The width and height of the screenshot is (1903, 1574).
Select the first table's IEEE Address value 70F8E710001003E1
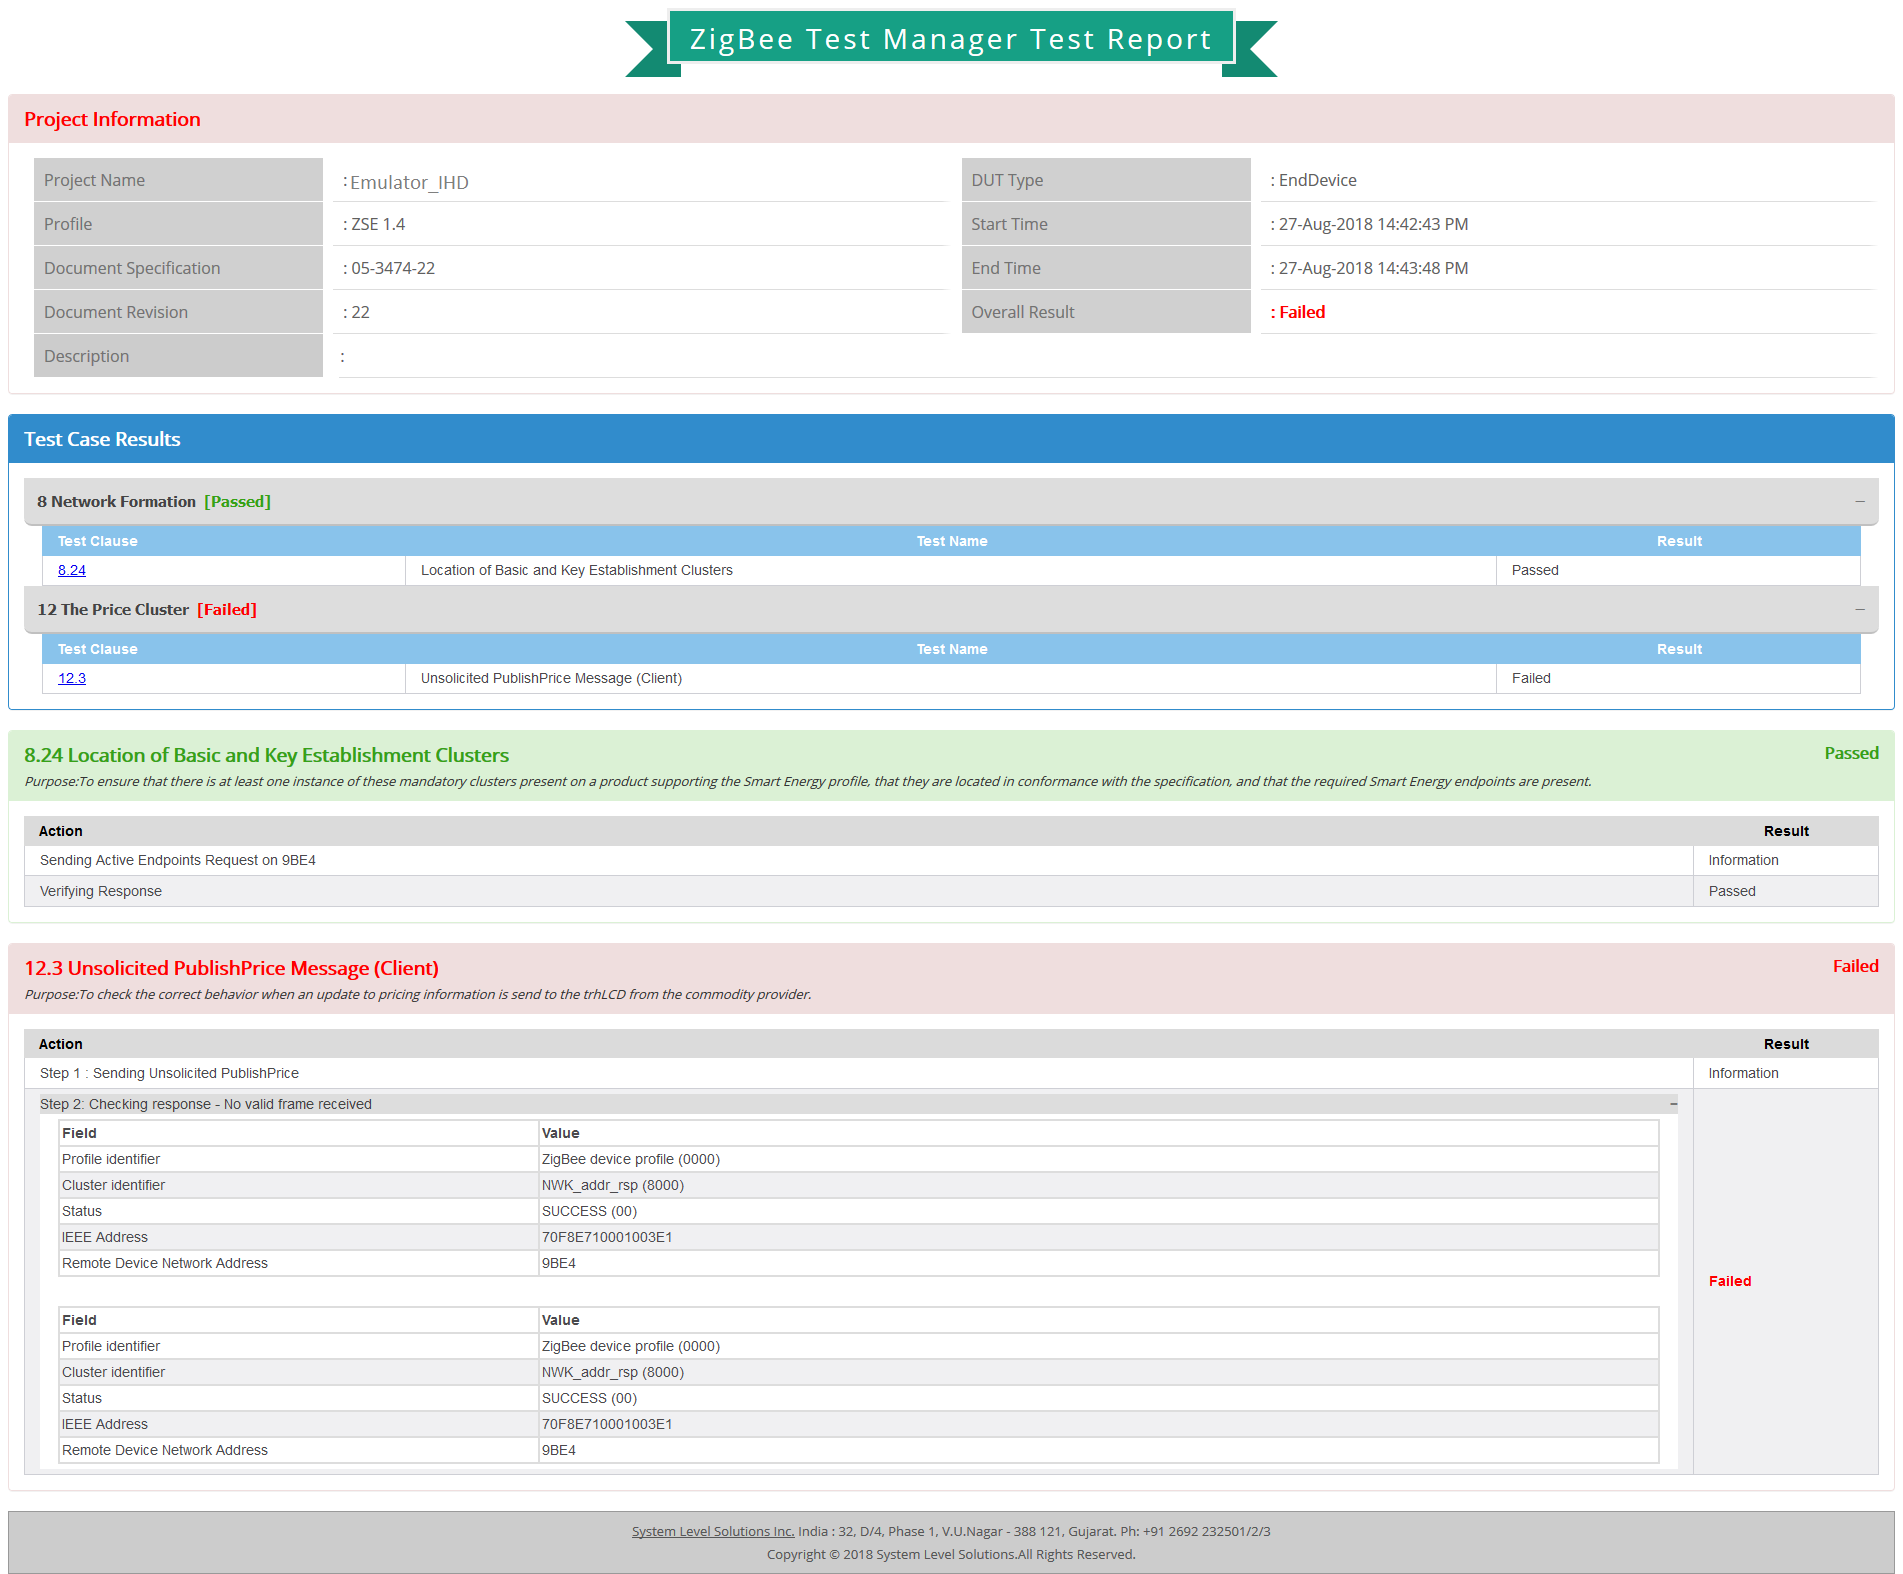click(607, 1237)
